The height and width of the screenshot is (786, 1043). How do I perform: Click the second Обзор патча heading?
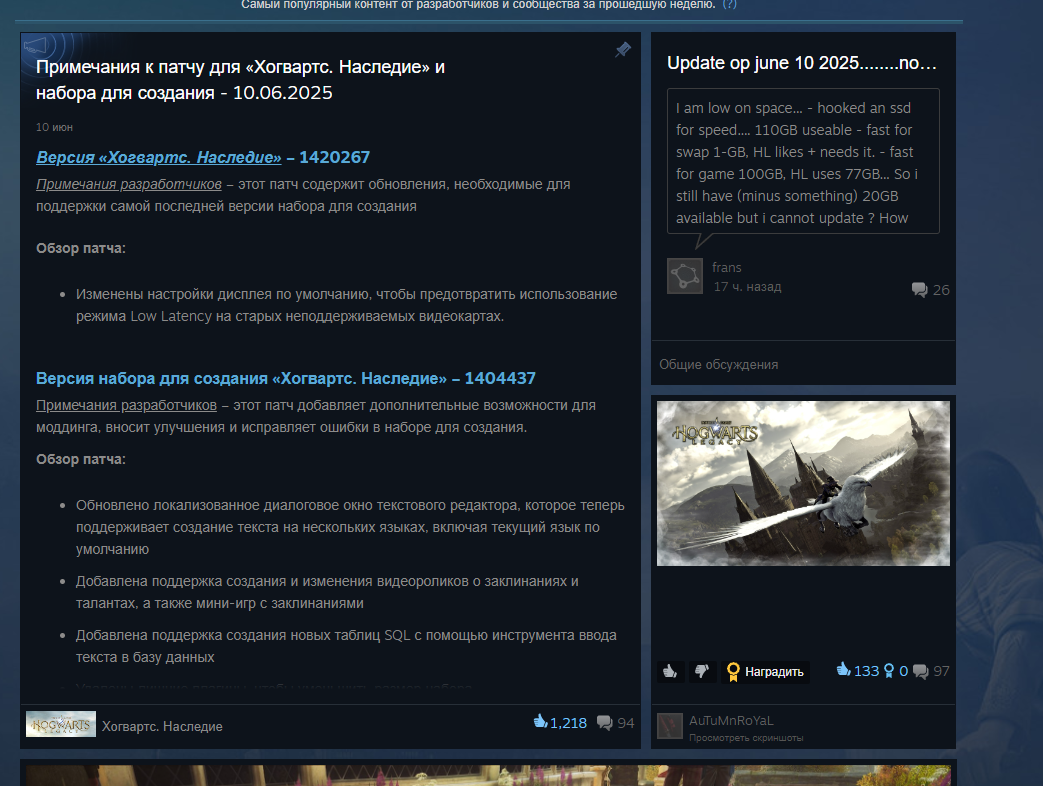[x=80, y=459]
